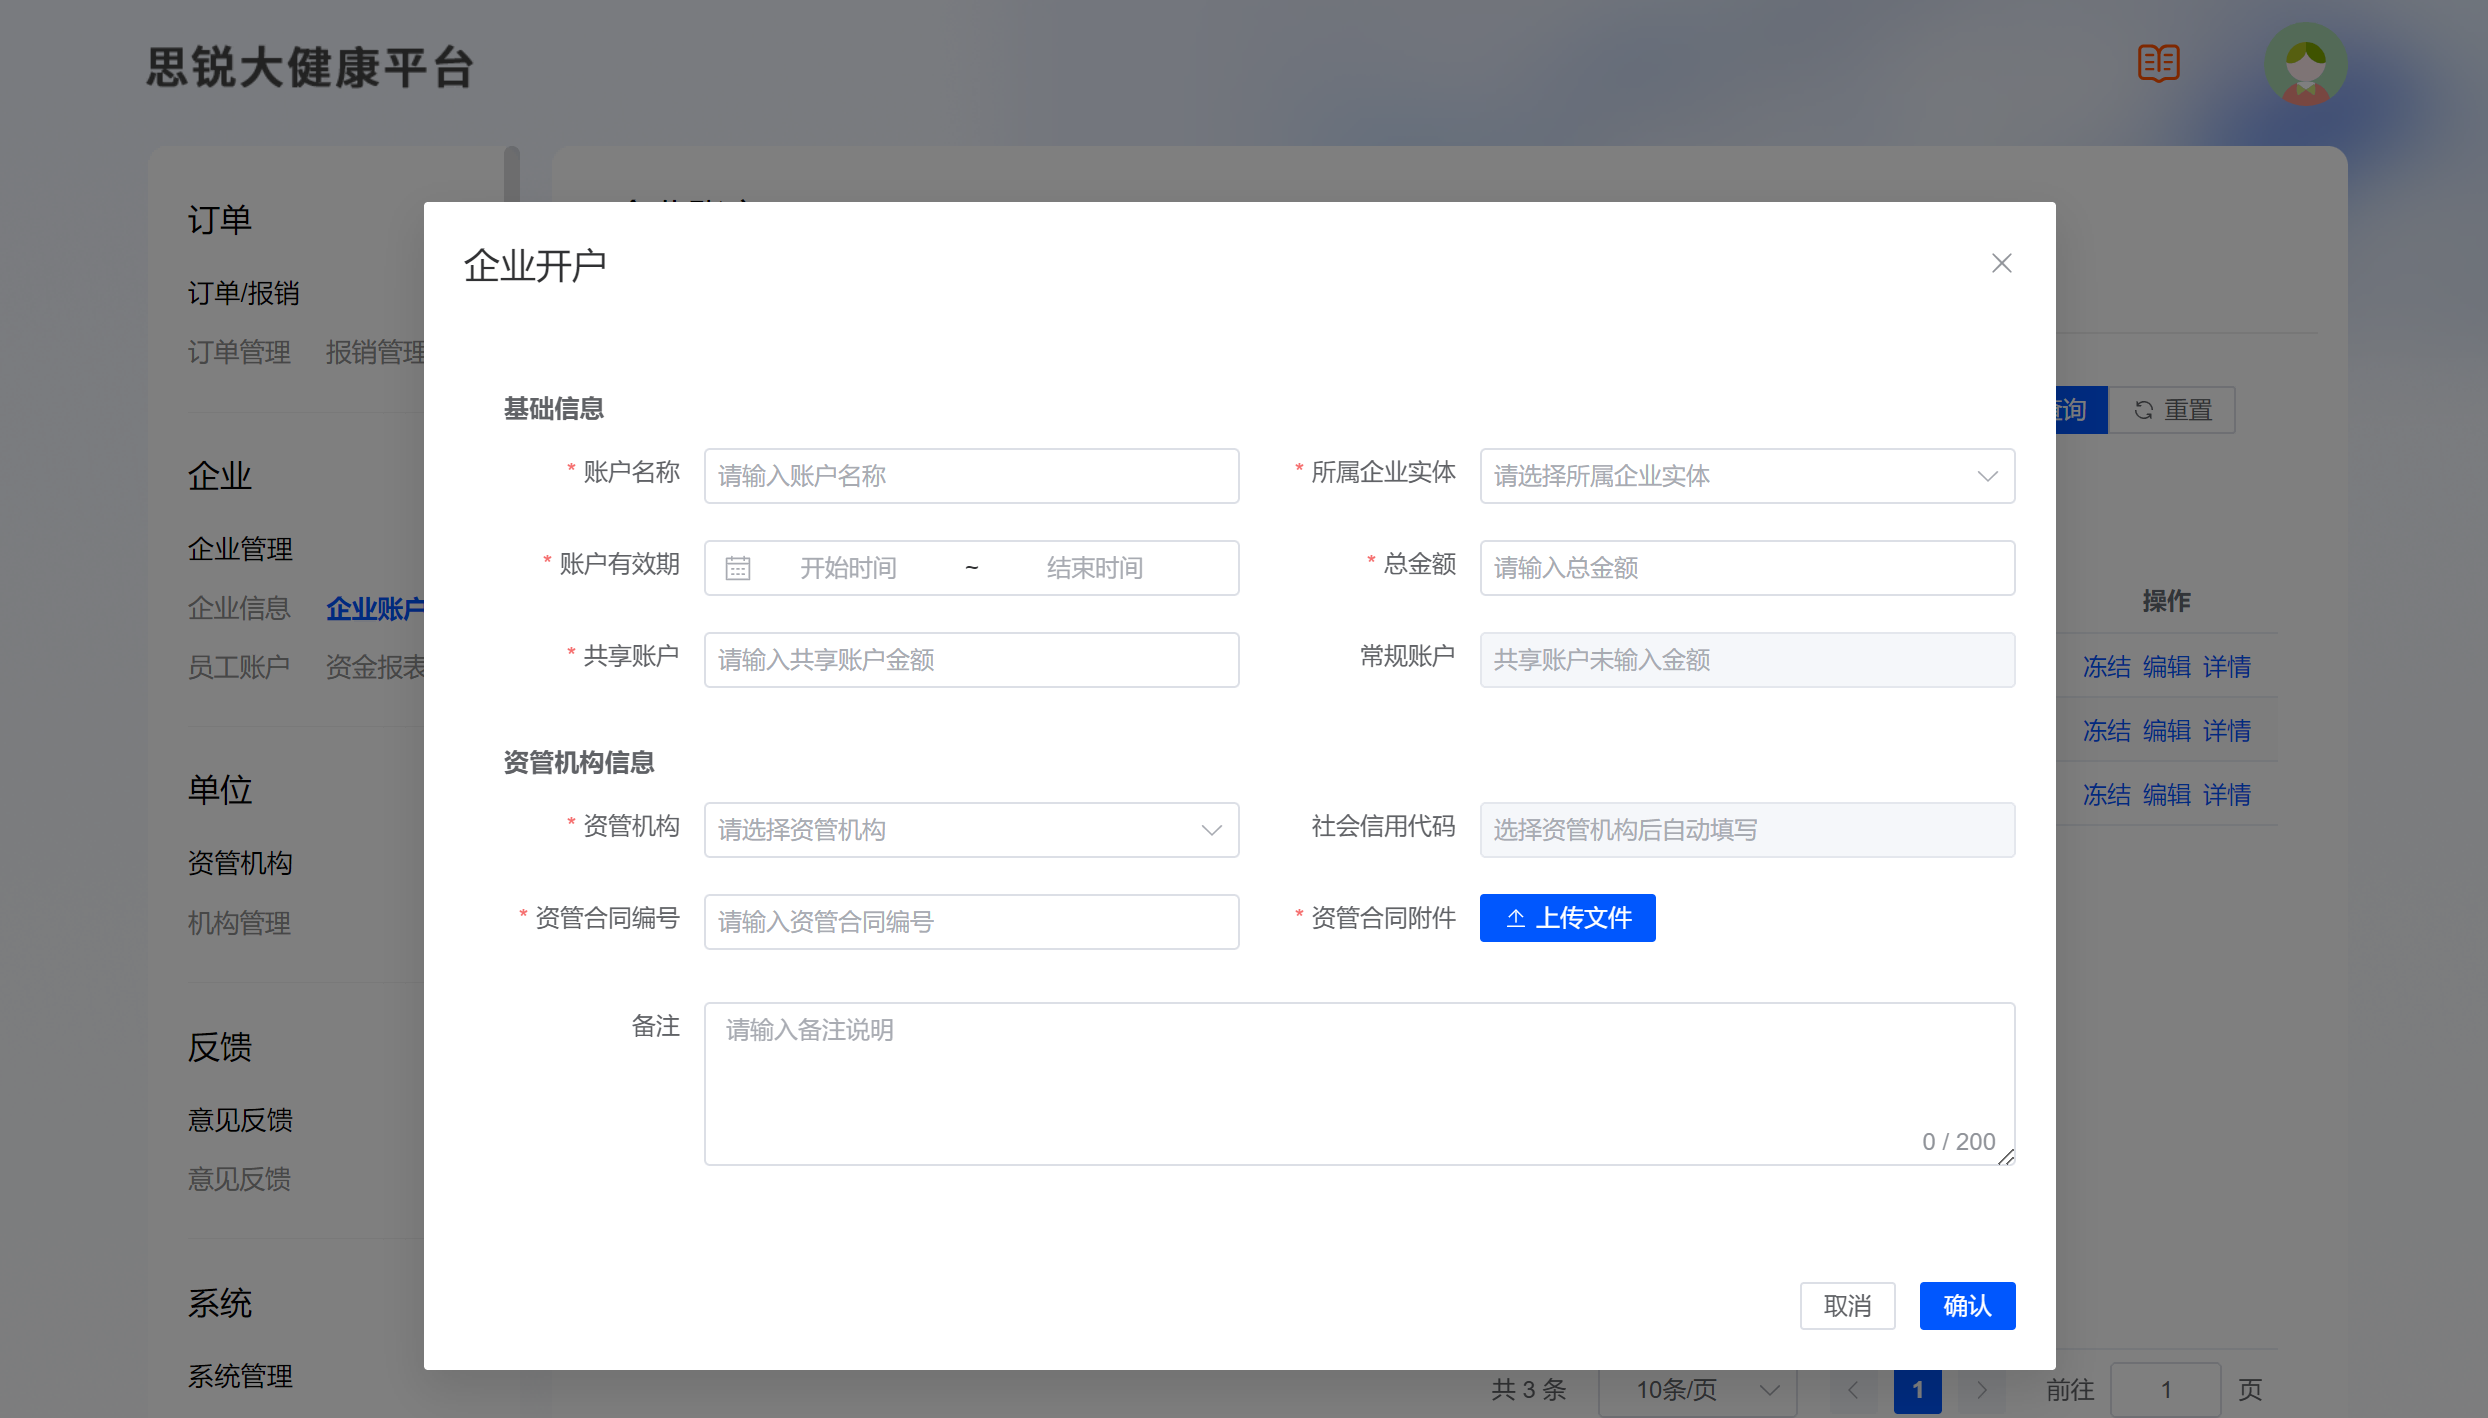Select the 结束时间 date field
2488x1418 pixels.
click(1094, 568)
